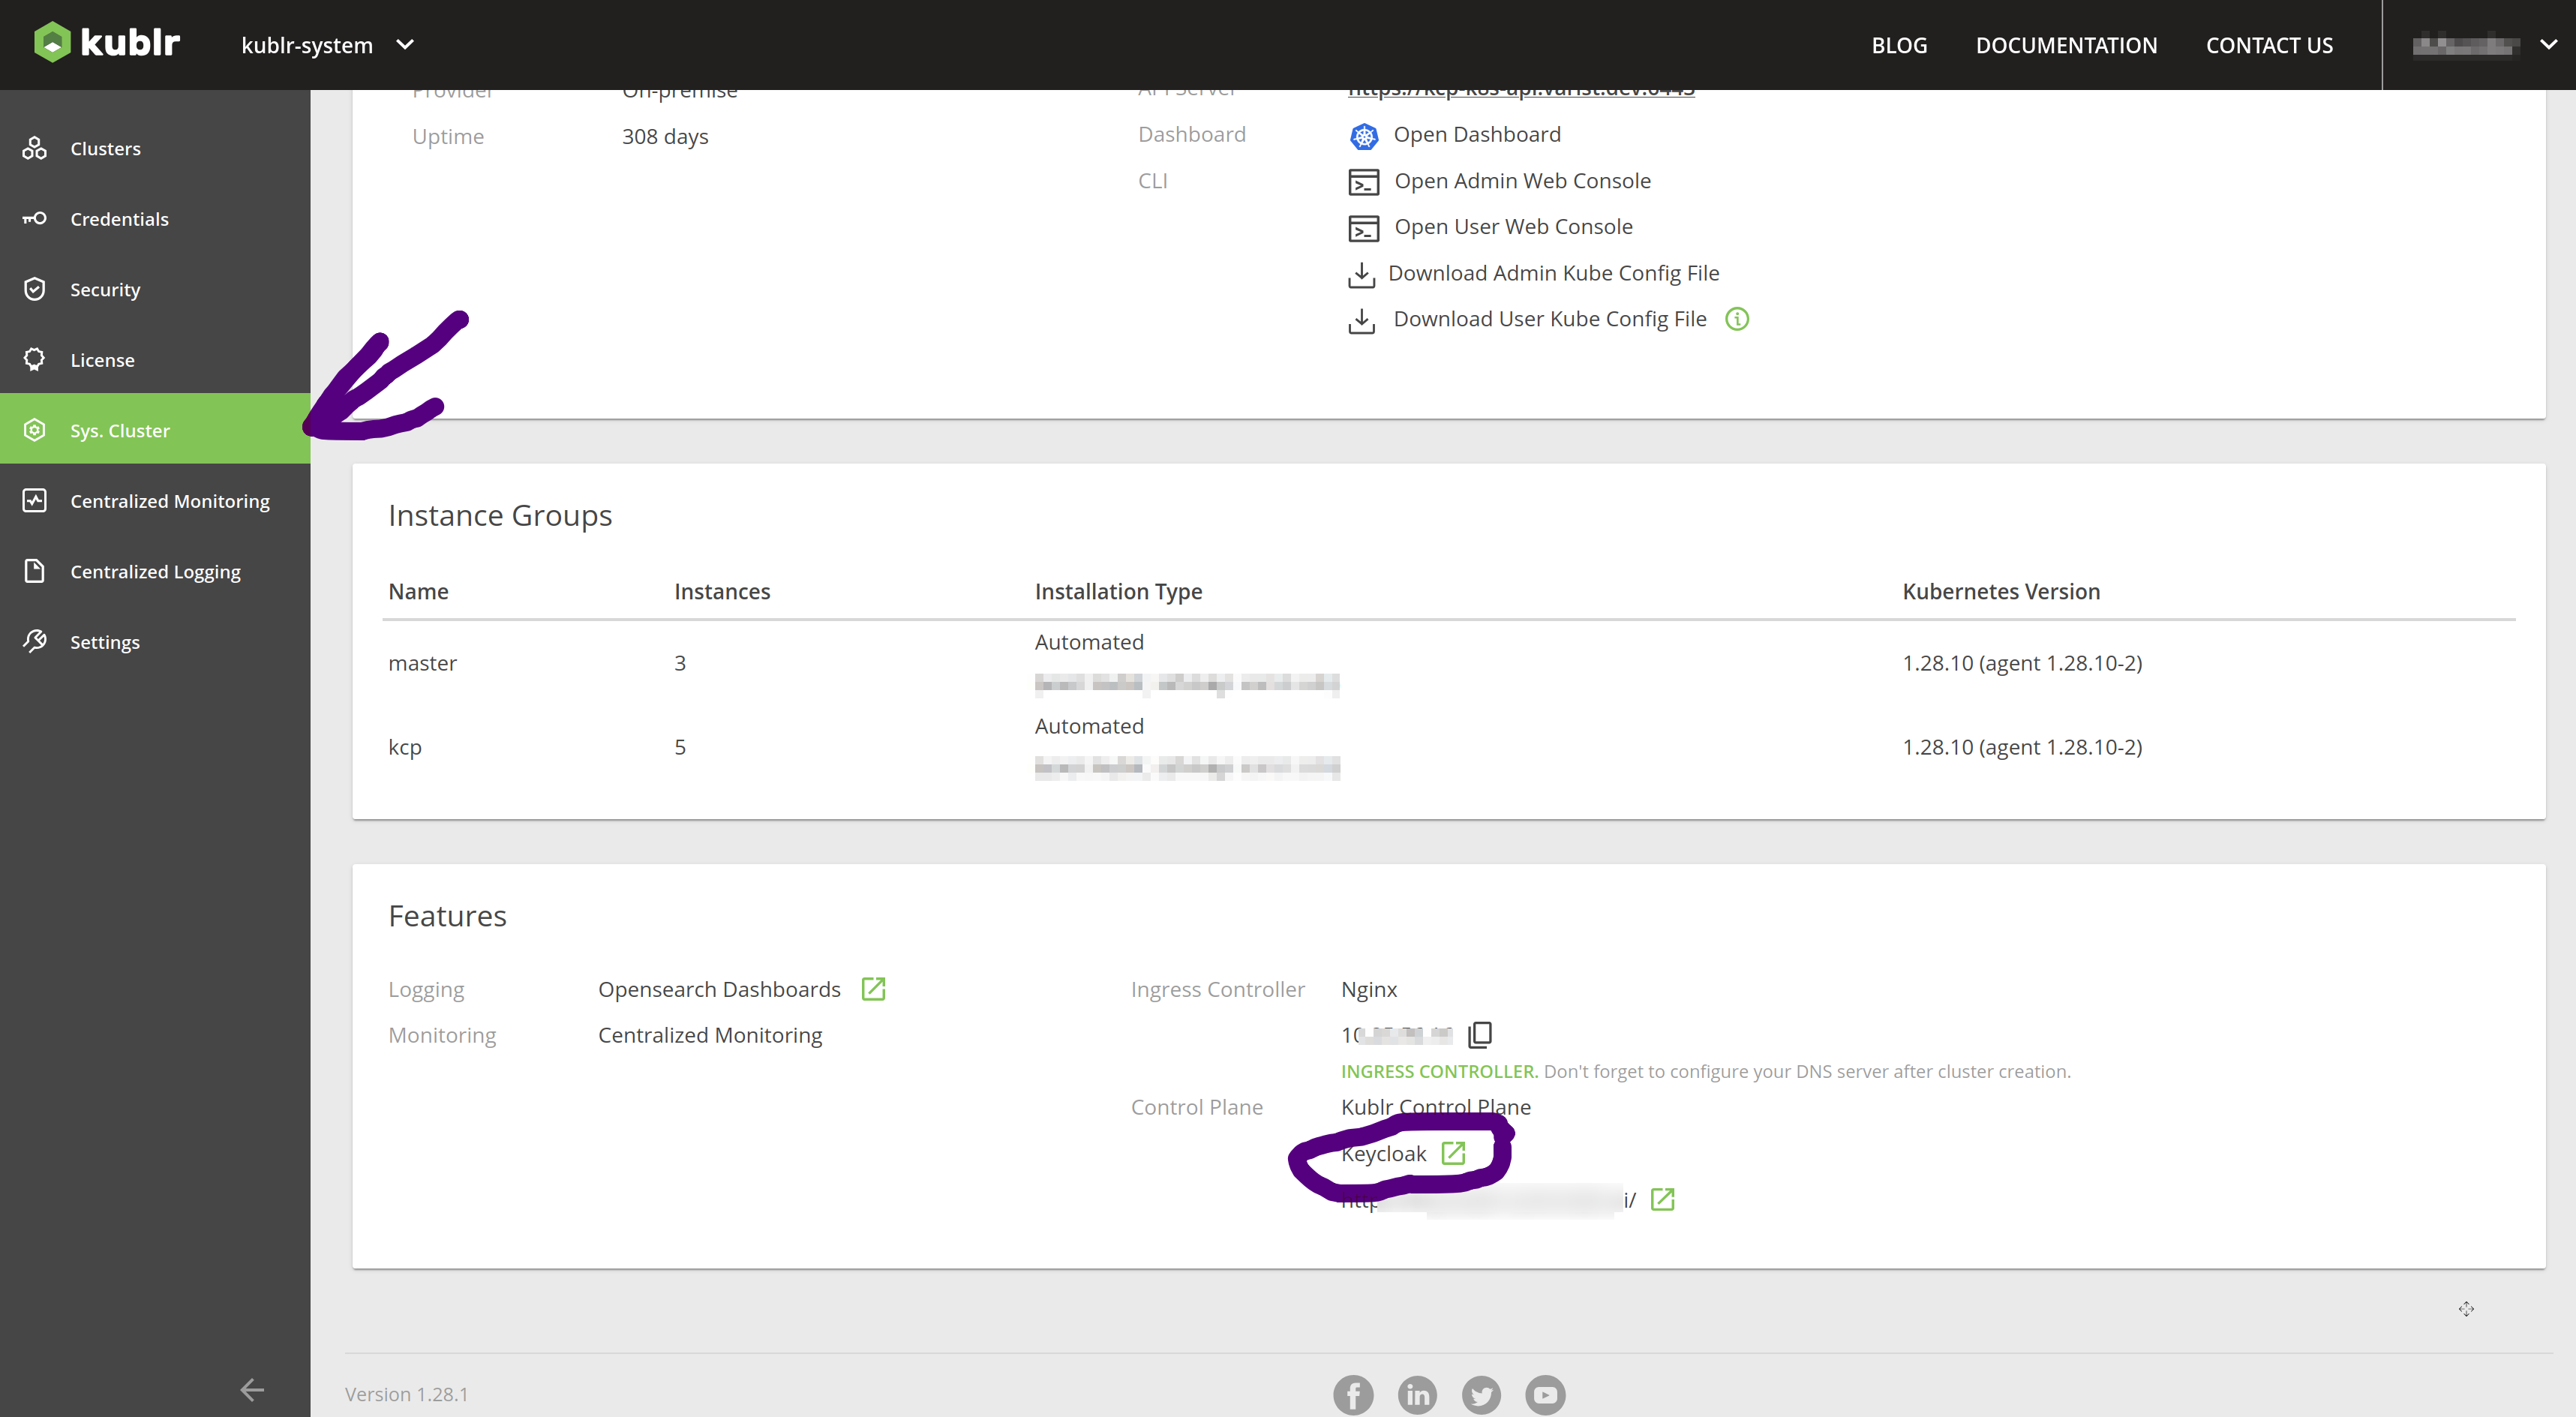Open the Security section
Image resolution: width=2576 pixels, height=1417 pixels.
[155, 289]
